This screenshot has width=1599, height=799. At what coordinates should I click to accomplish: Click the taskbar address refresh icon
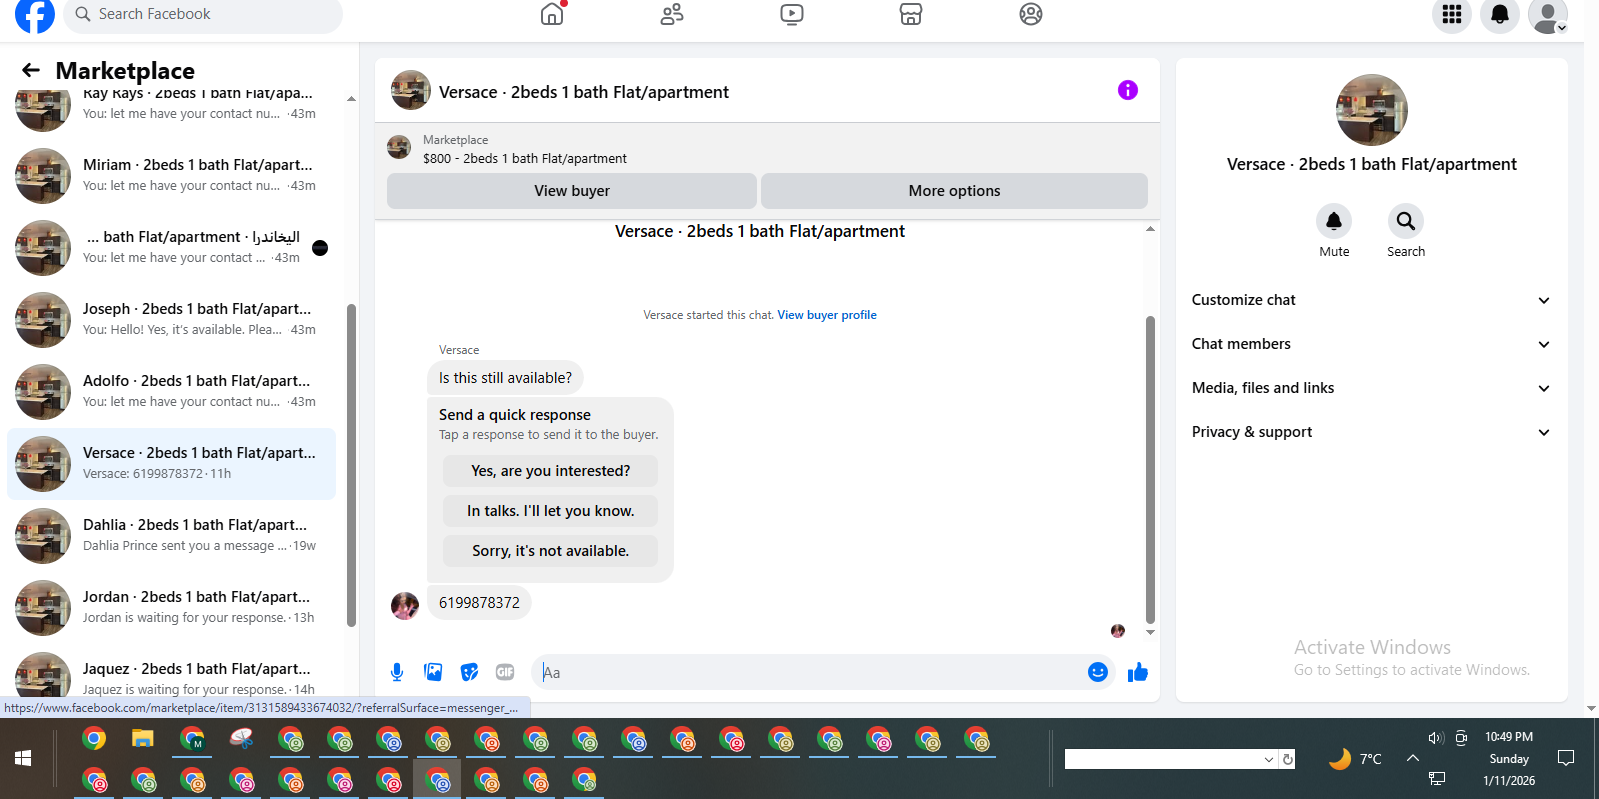pos(1288,759)
